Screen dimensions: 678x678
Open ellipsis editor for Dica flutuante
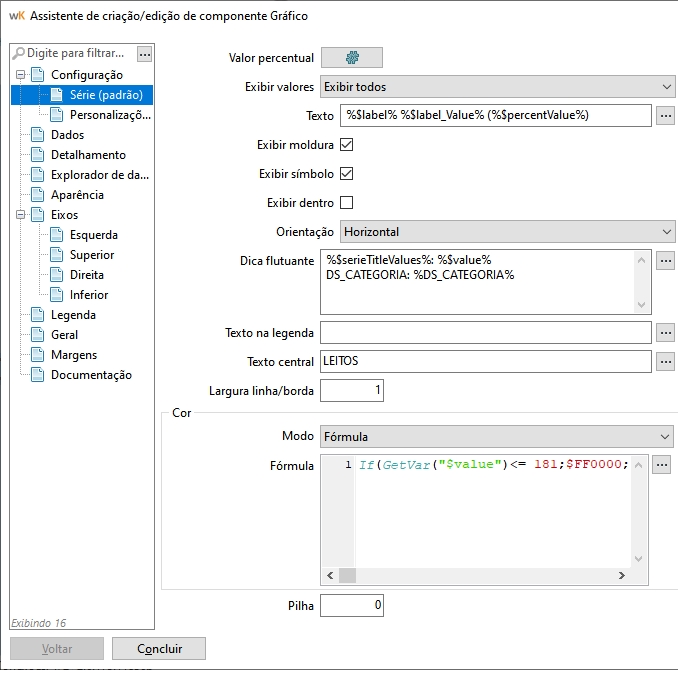click(666, 261)
